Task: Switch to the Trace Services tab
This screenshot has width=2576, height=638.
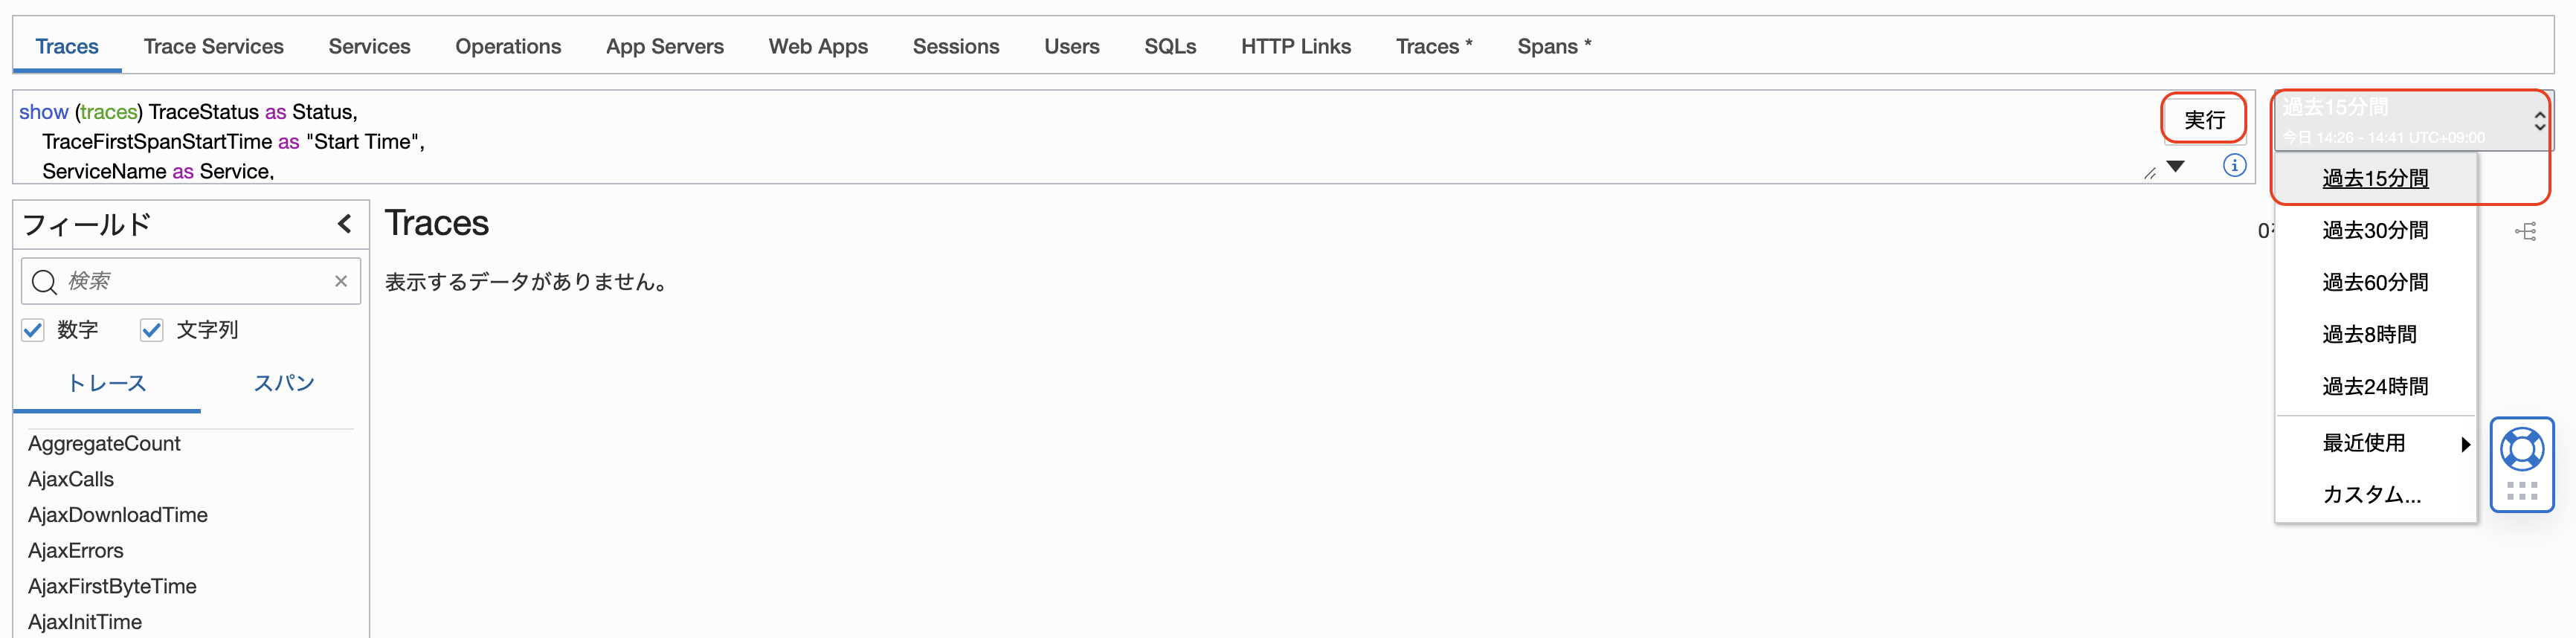Action: [x=213, y=46]
